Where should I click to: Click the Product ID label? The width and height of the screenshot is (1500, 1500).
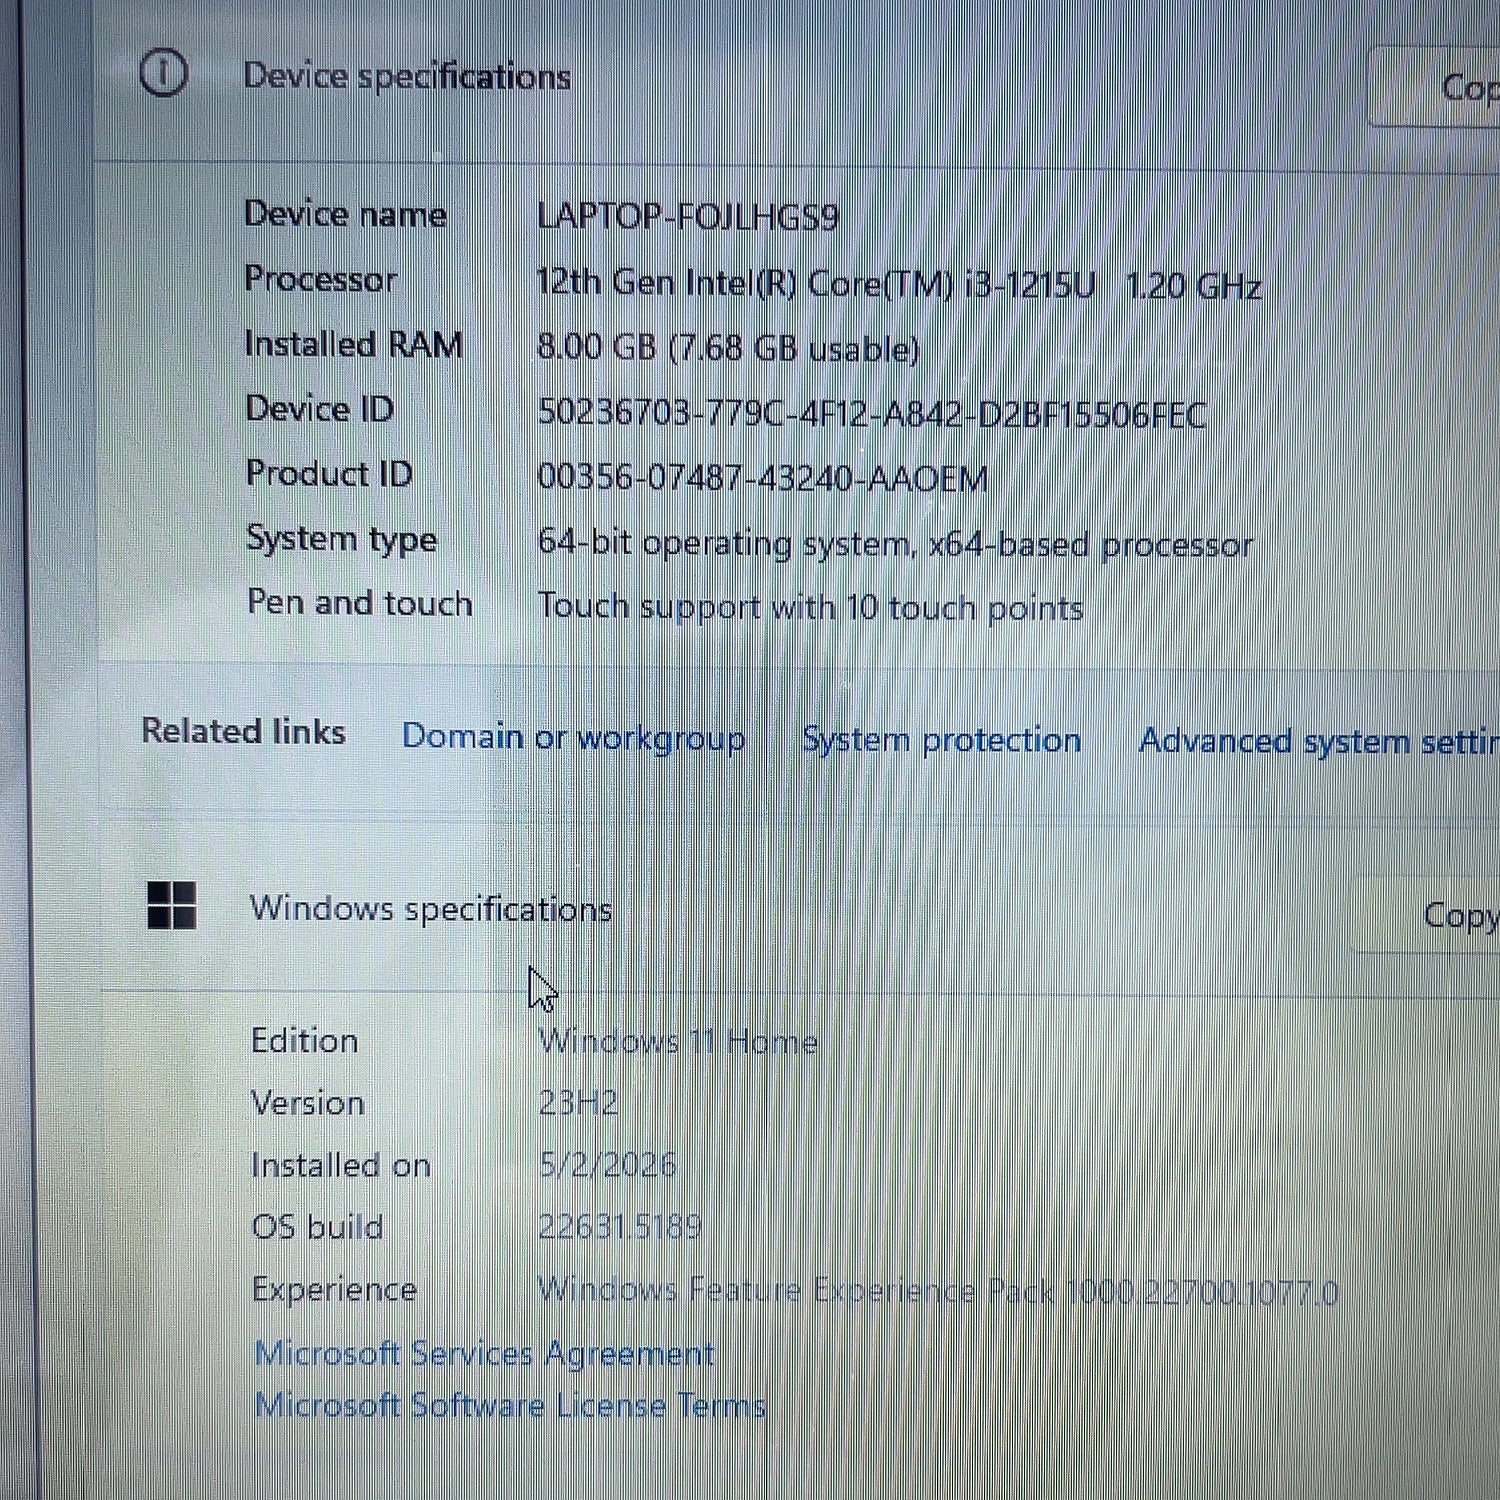[329, 473]
